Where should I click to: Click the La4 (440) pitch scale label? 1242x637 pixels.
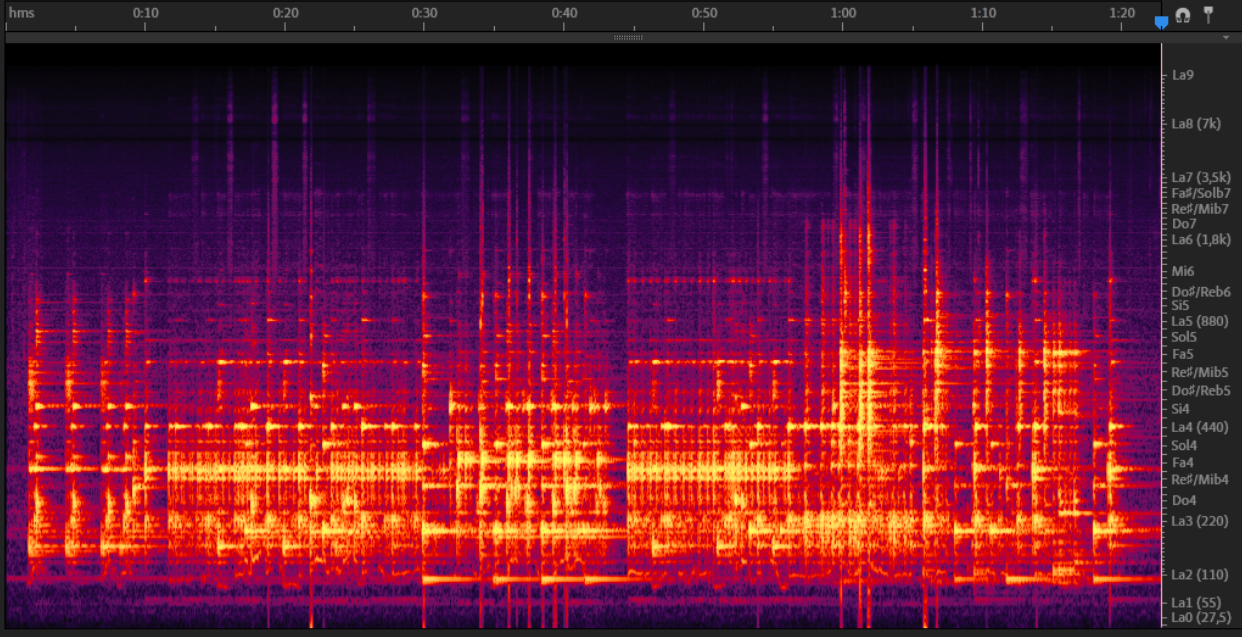(1199, 428)
